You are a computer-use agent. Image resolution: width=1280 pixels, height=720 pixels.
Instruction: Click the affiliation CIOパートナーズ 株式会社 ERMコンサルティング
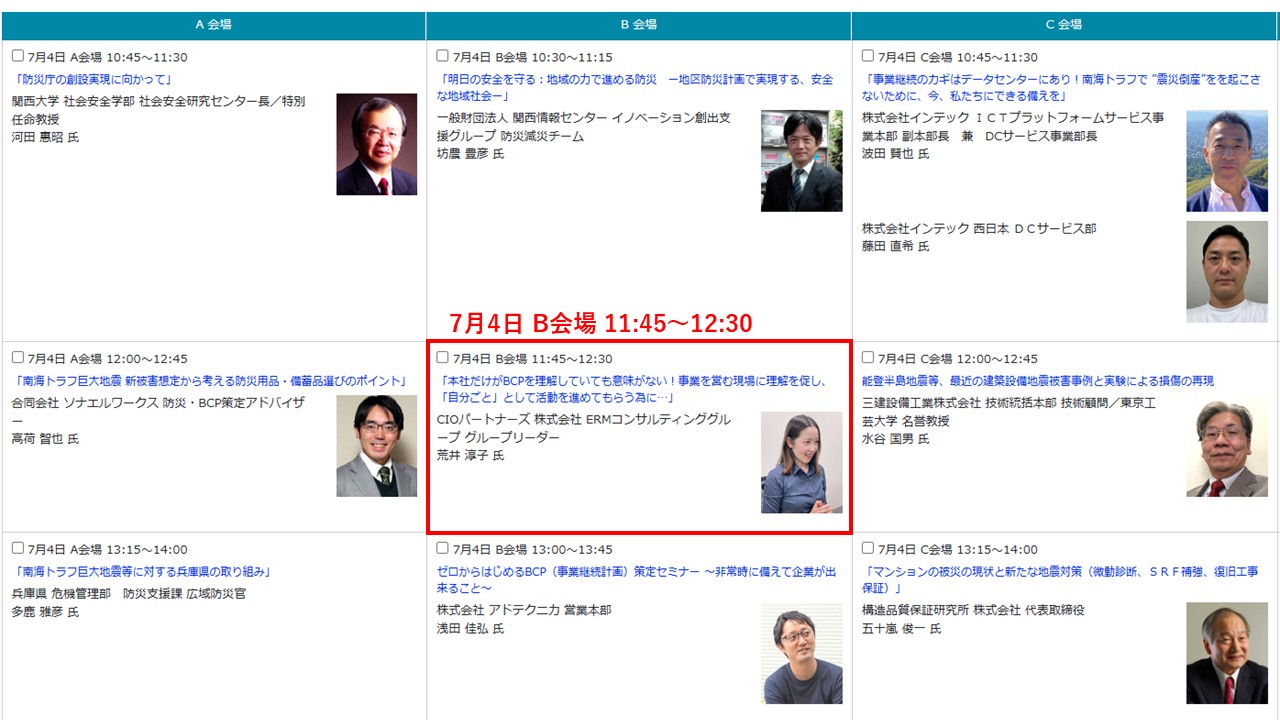pos(584,428)
